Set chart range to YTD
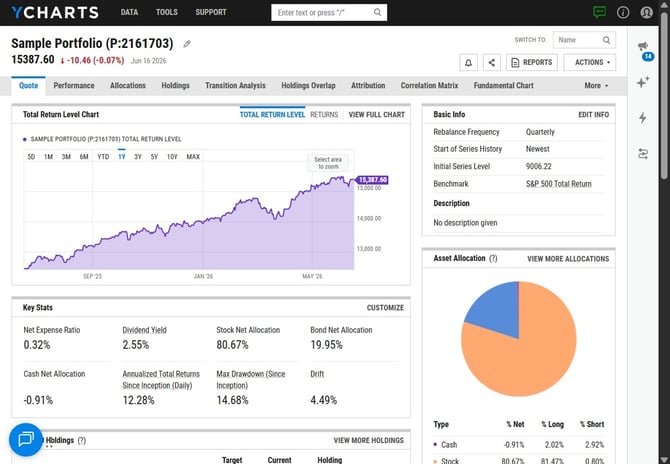The width and height of the screenshot is (670, 464). point(103,157)
